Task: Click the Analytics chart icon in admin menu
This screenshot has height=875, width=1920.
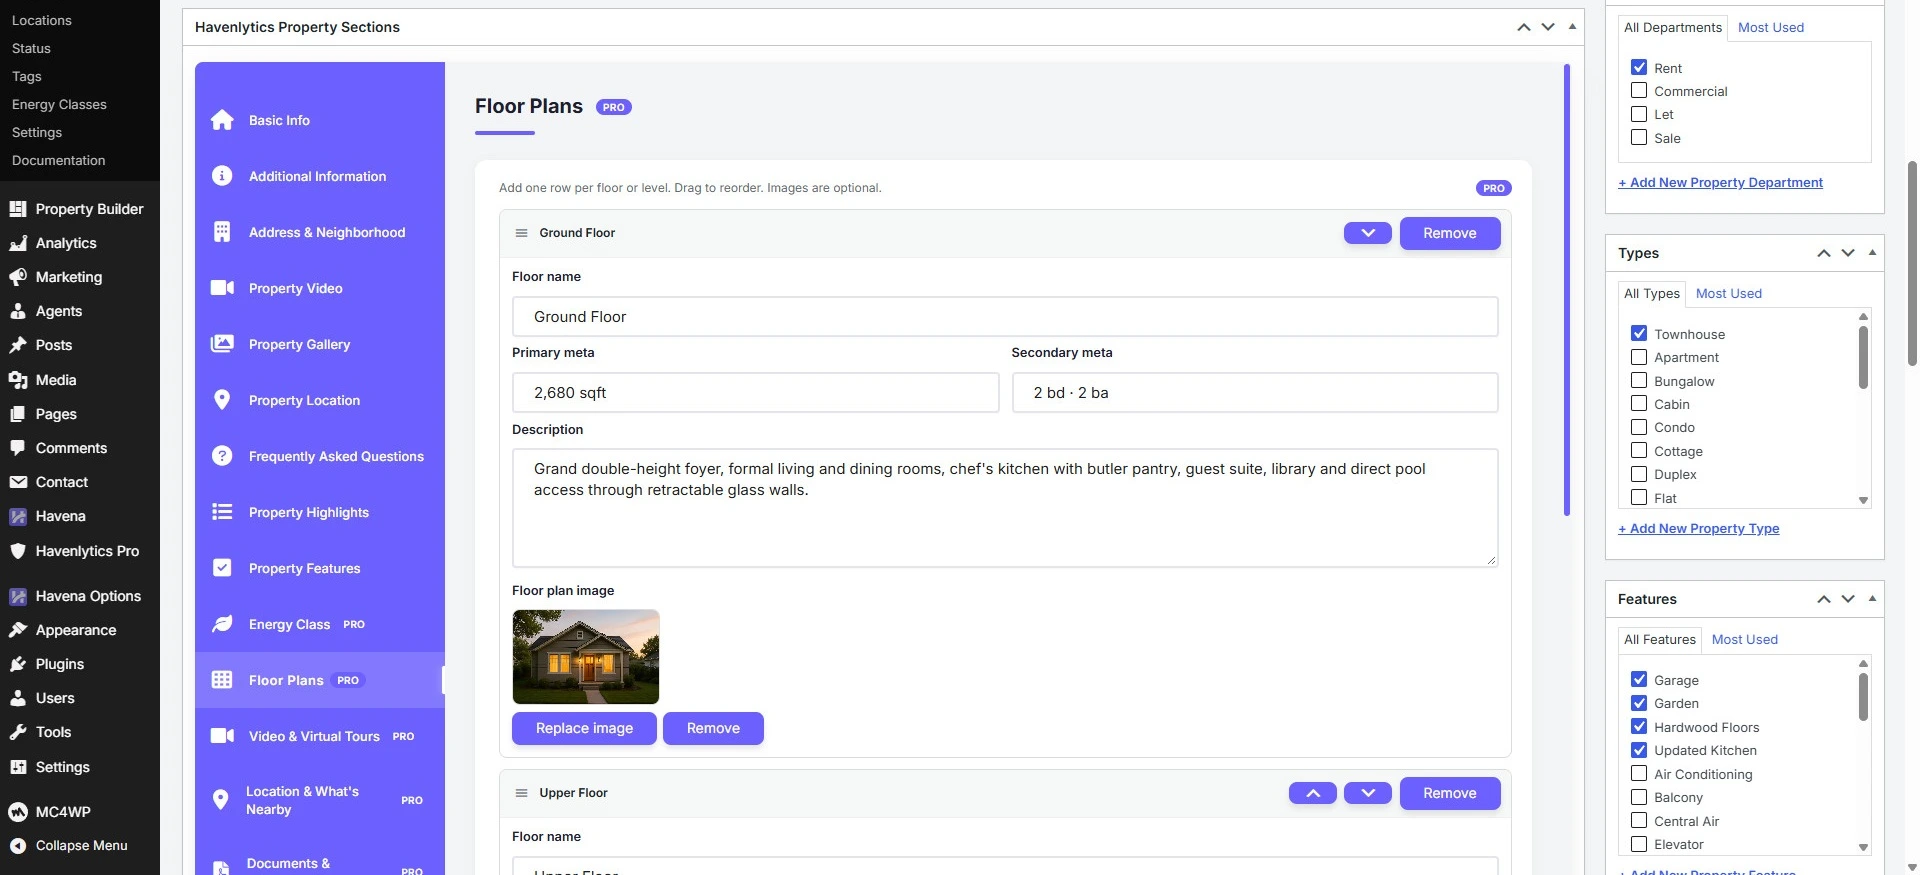Action: coord(18,243)
